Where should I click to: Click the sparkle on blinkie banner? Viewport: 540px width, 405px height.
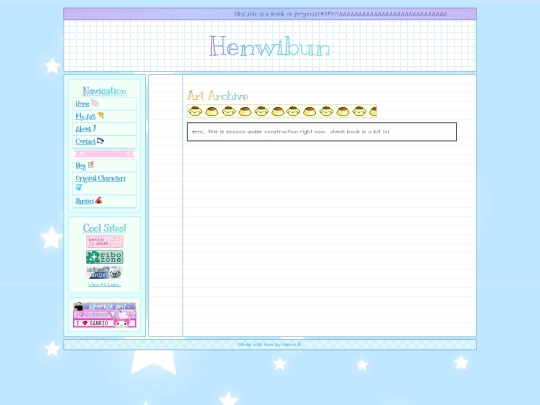(104, 306)
